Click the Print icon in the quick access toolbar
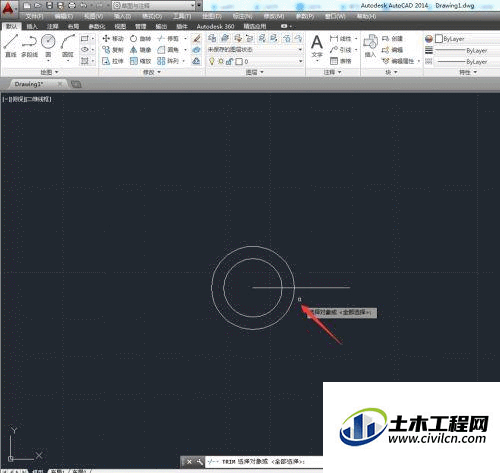Image resolution: width=500 pixels, height=473 pixels. pyautogui.click(x=72, y=5)
